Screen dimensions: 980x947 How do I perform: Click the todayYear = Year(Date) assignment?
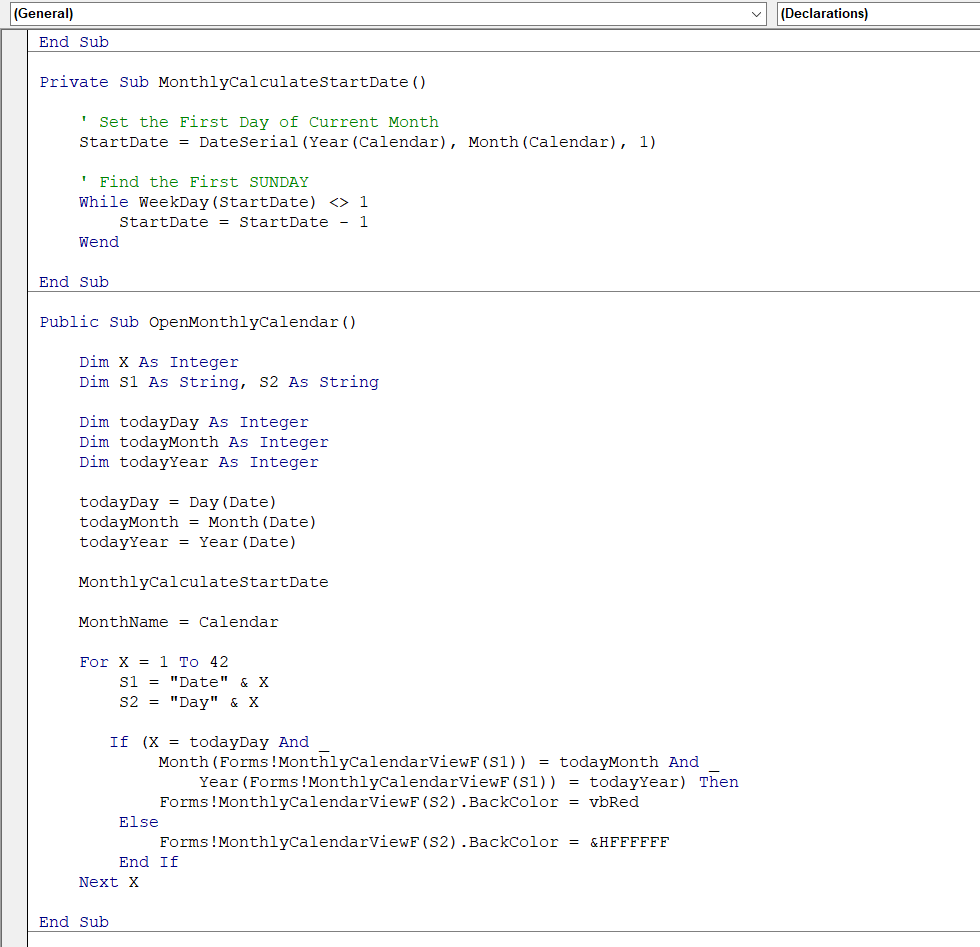187,542
